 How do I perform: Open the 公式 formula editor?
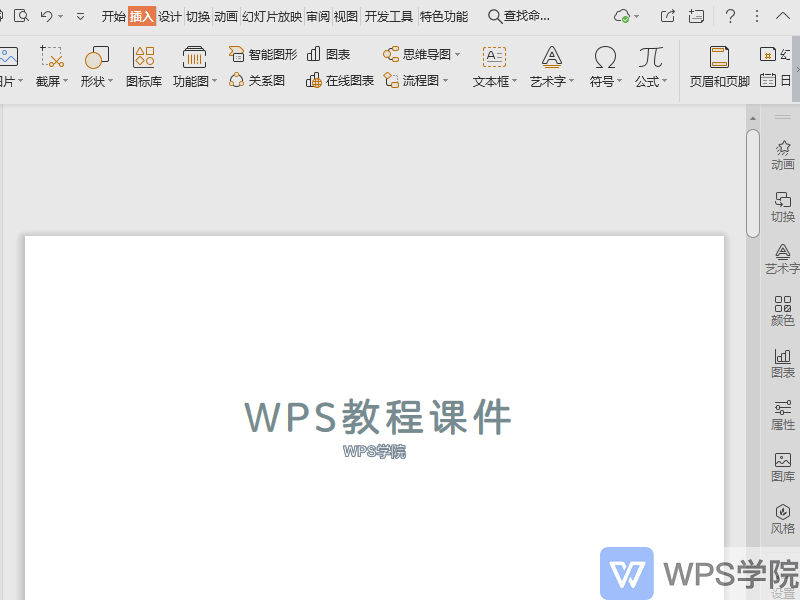pos(648,68)
